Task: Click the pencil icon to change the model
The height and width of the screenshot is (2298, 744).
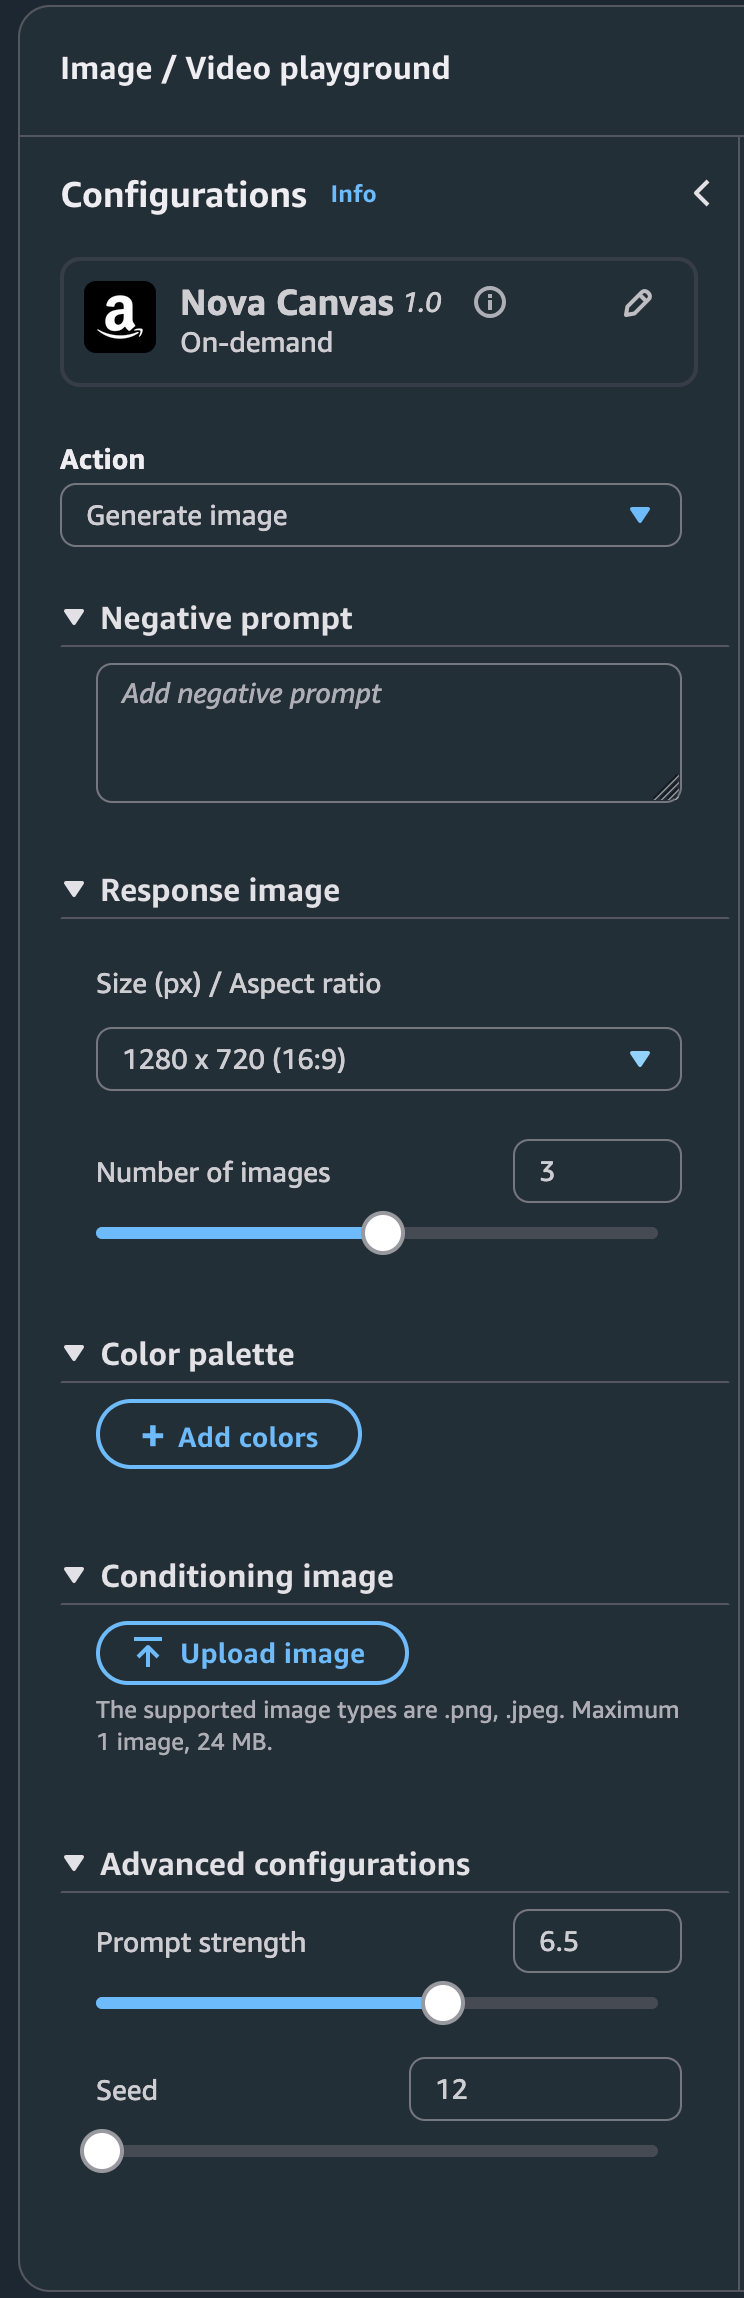Action: [638, 304]
